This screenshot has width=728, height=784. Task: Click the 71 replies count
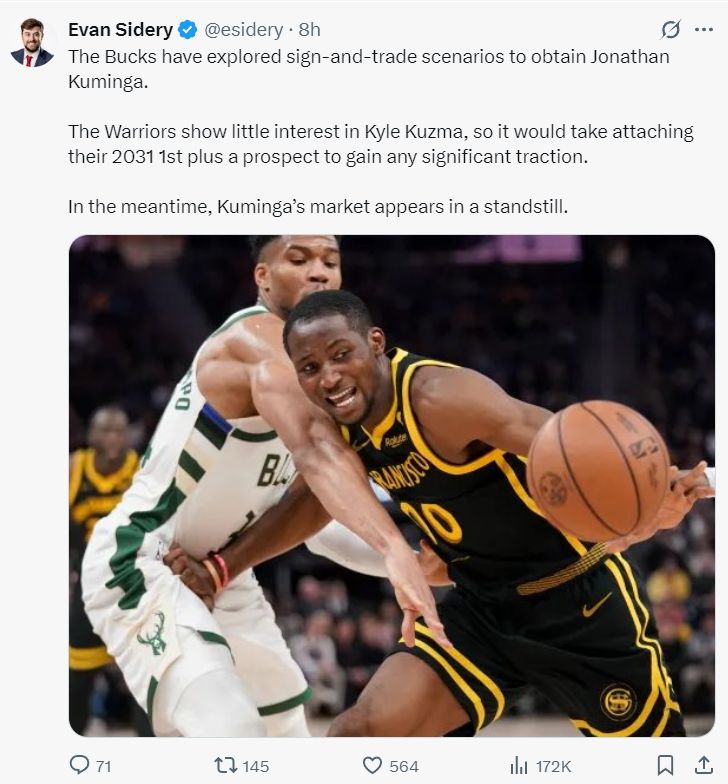coord(104,766)
